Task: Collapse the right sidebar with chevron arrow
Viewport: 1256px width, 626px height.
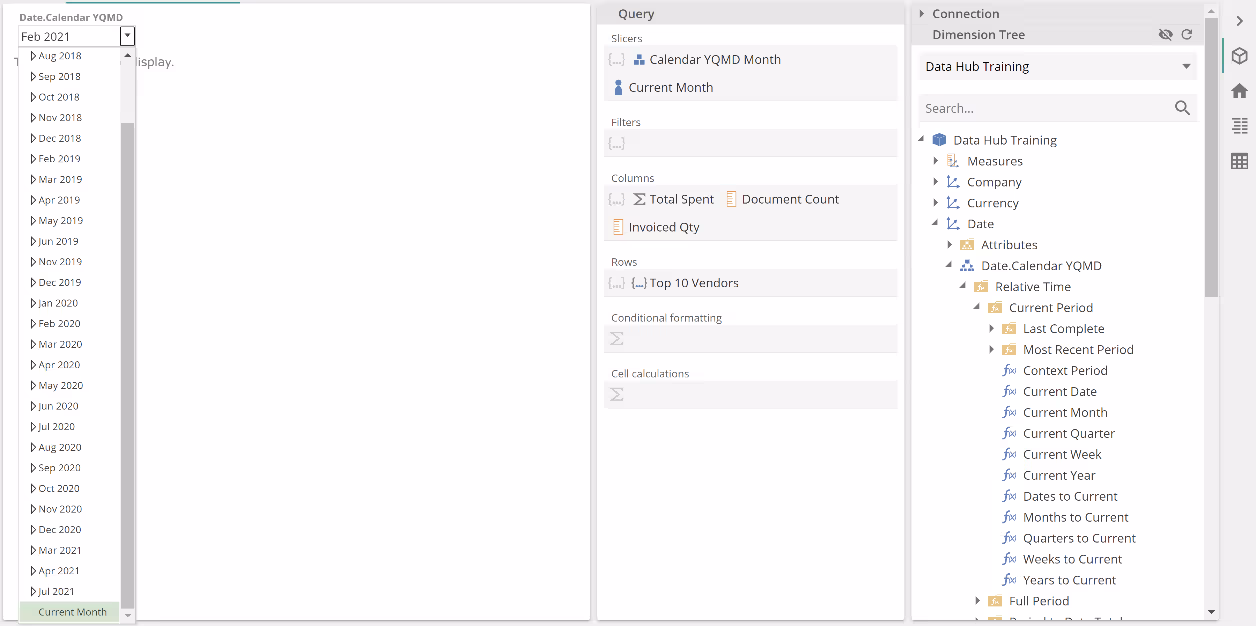Action: 1239,21
